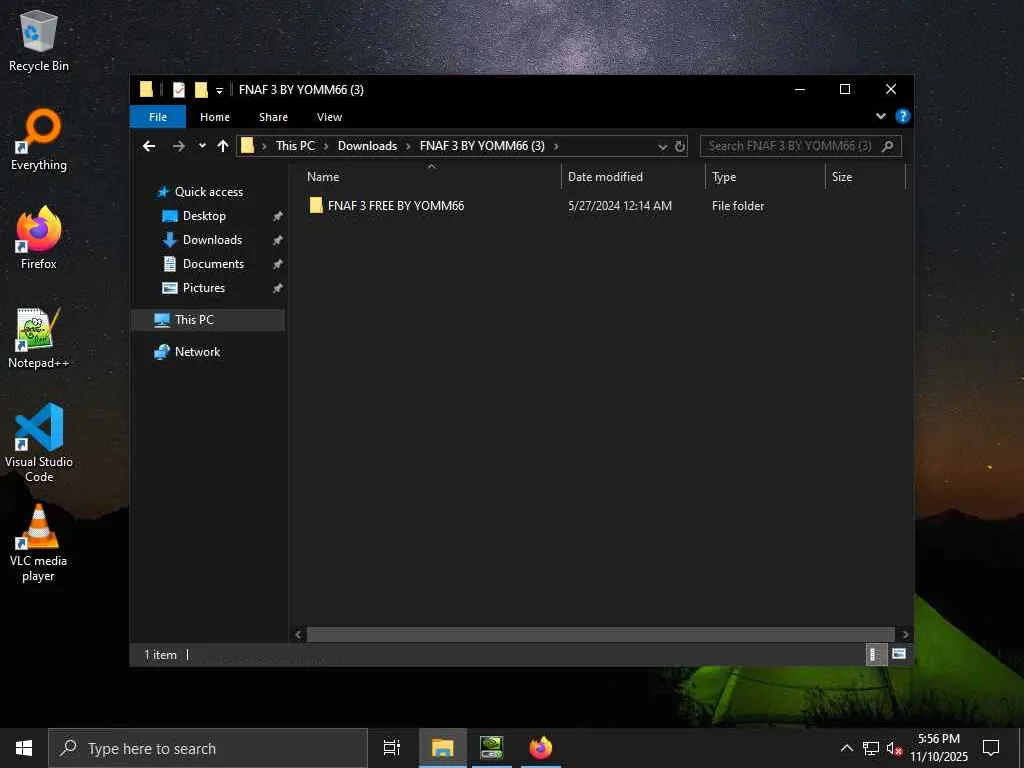This screenshot has width=1024, height=768.
Task: Open the Notepad++ desktop shortcut
Action: pos(39,338)
